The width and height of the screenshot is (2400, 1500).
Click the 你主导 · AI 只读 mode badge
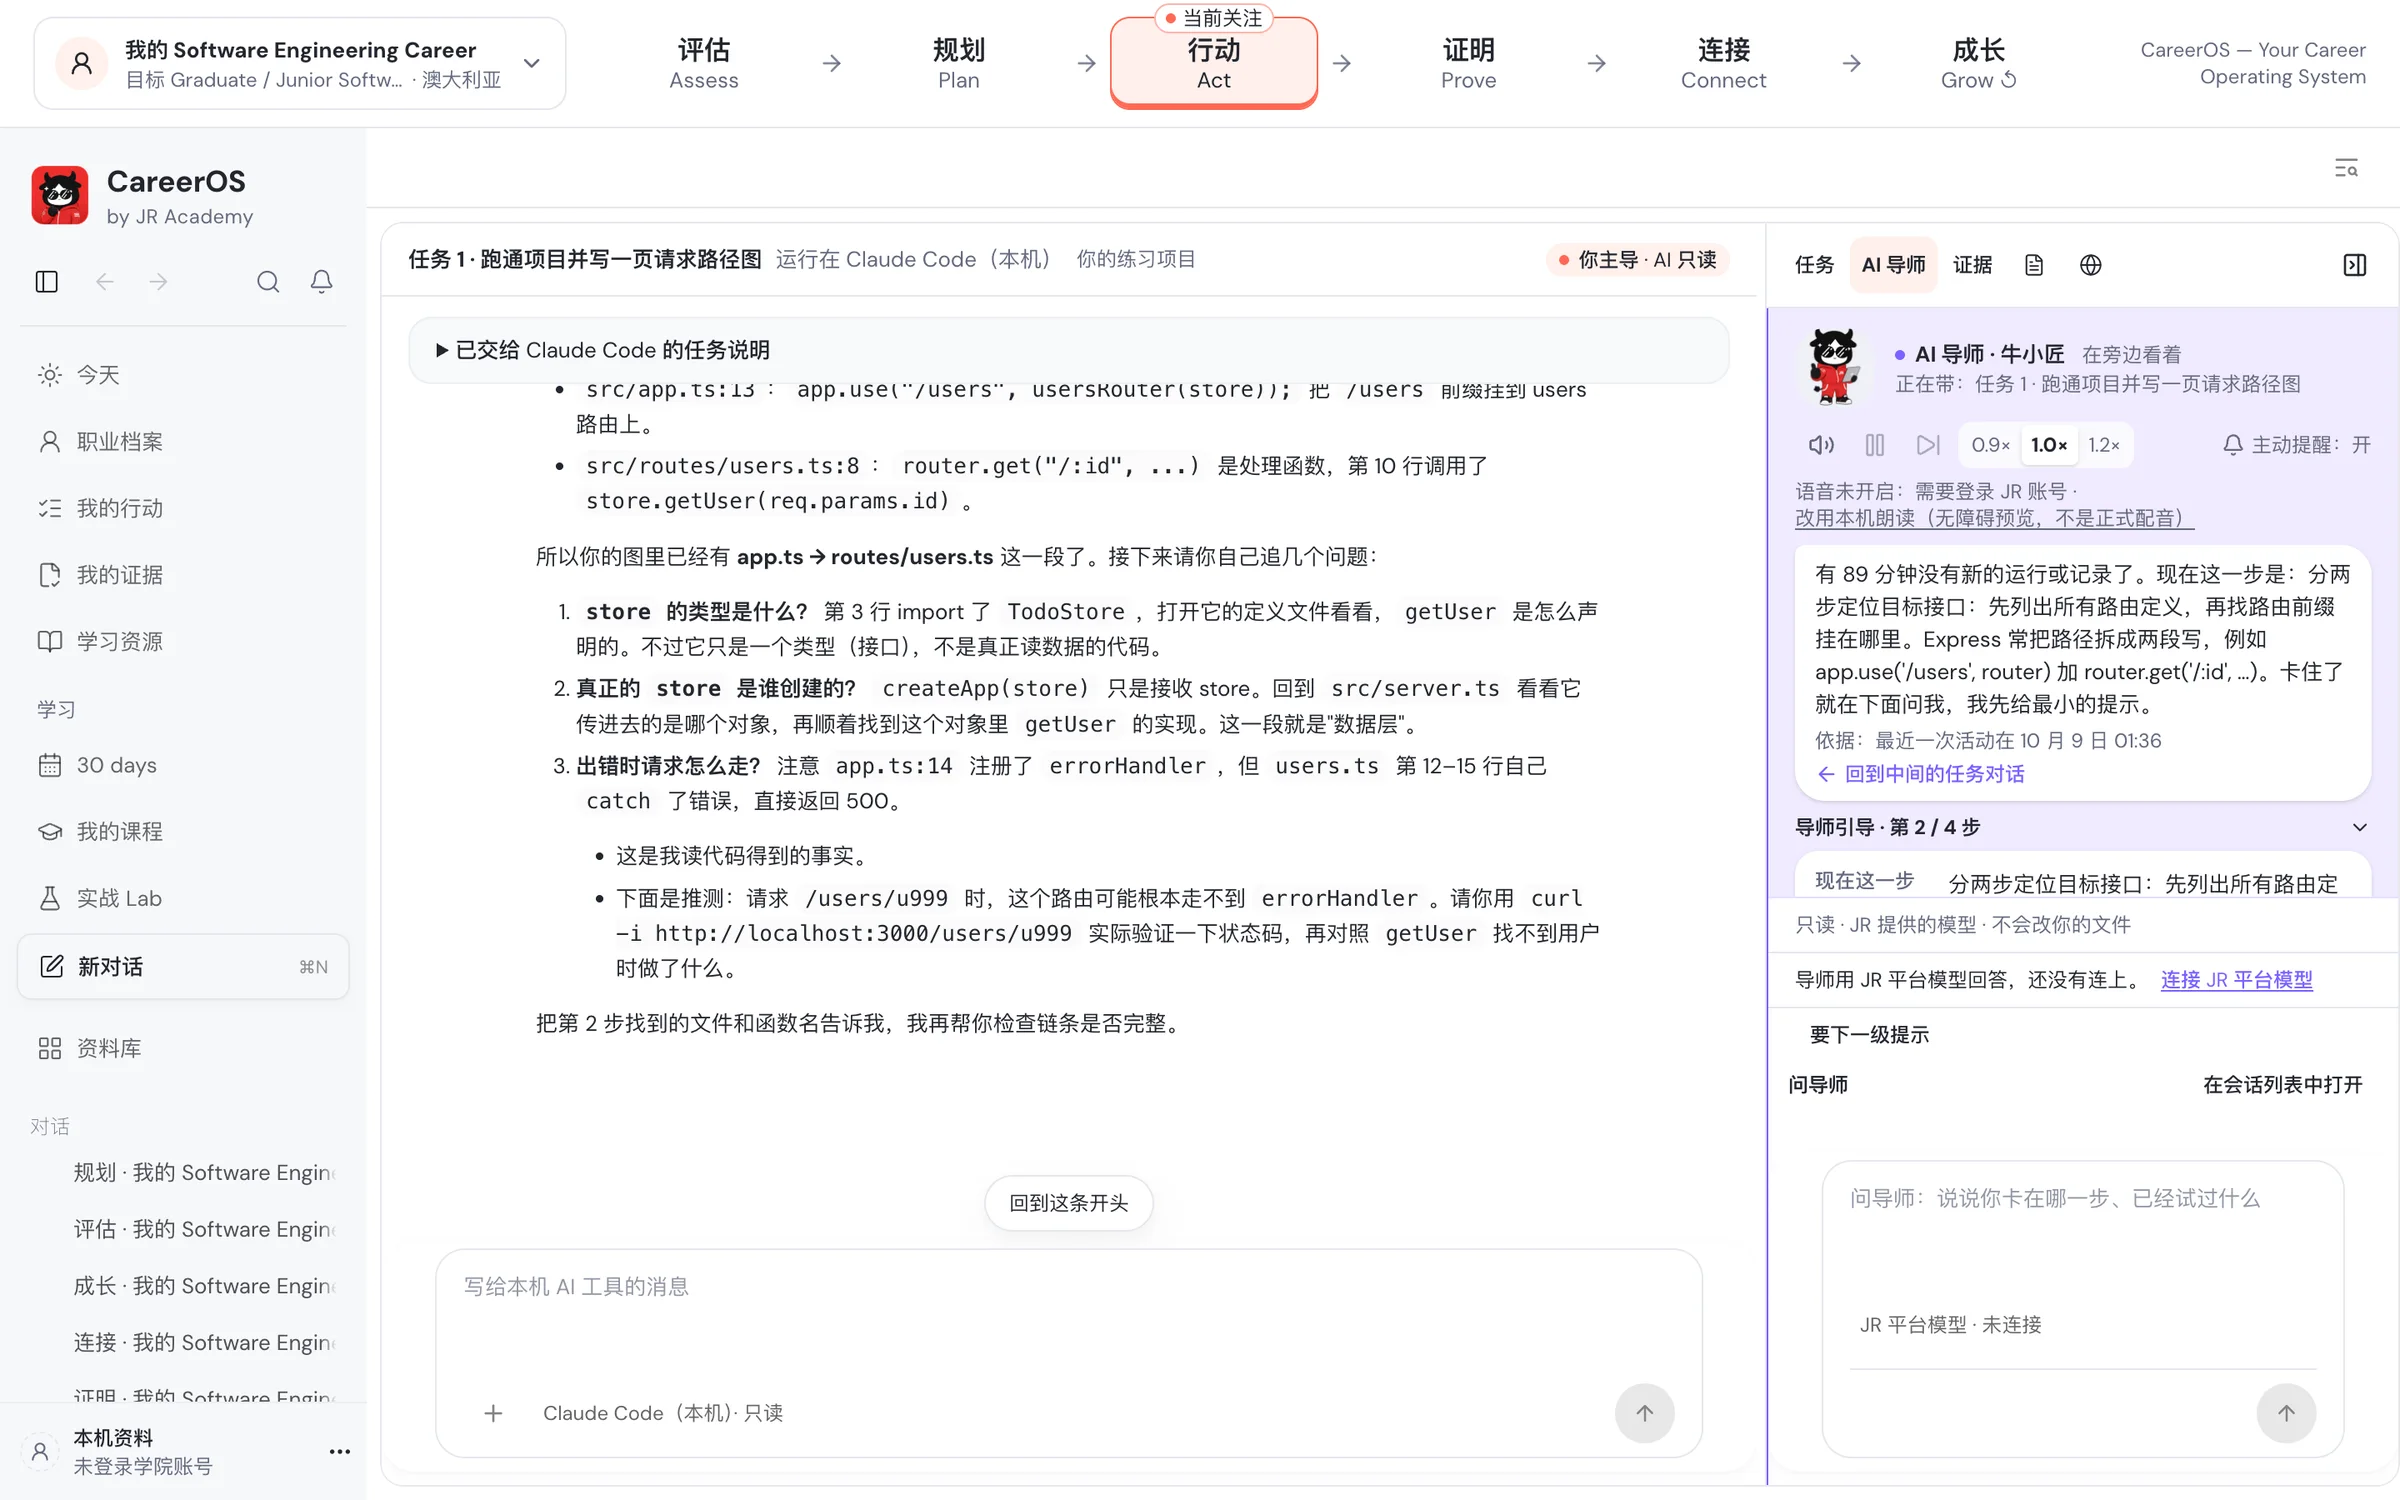click(1637, 260)
